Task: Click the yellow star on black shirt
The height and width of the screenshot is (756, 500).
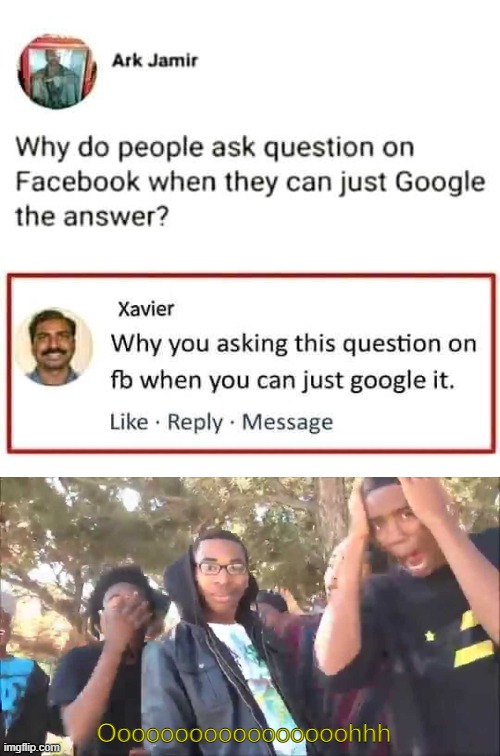Action: 430,637
